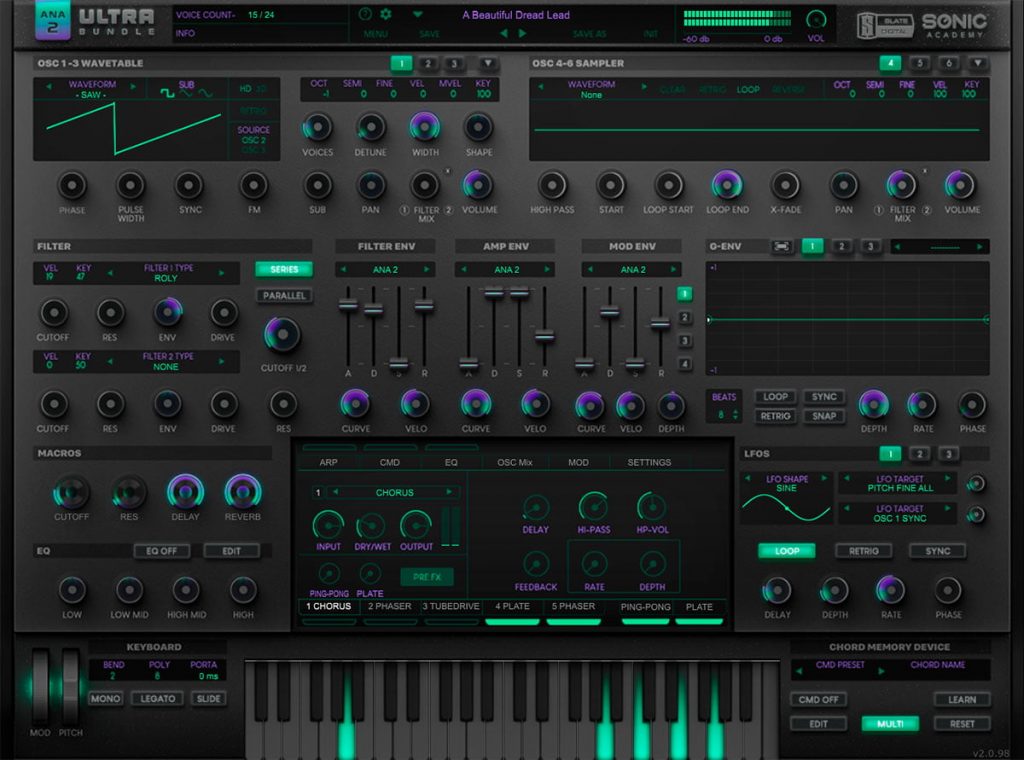Click Filter 1 Type next arrow
Viewport: 1024px width, 760px height.
coord(222,273)
